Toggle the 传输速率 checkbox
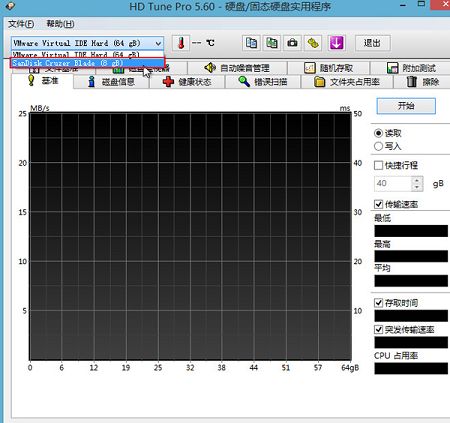The image size is (450, 423). point(378,204)
